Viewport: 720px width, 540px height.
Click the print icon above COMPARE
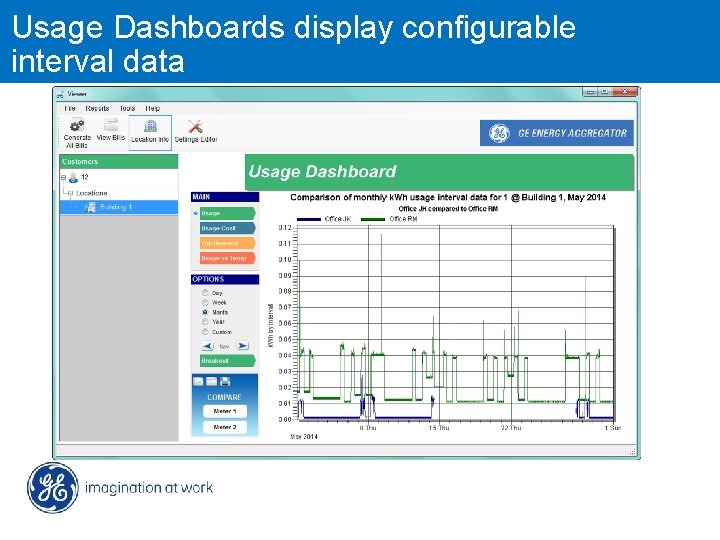(225, 381)
